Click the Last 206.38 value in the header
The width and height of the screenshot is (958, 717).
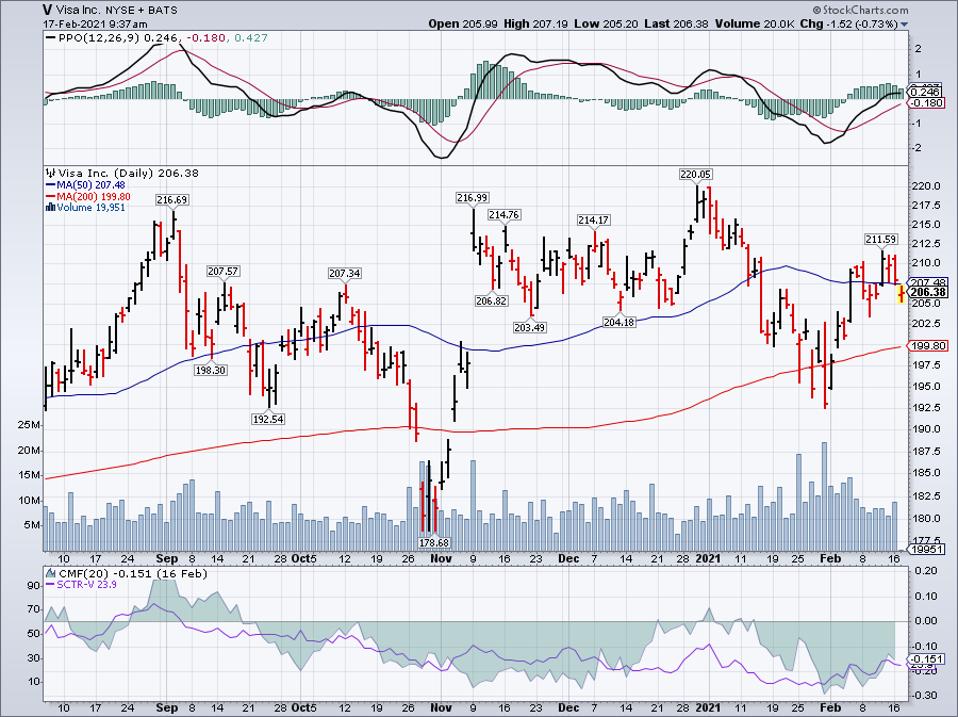click(x=676, y=24)
